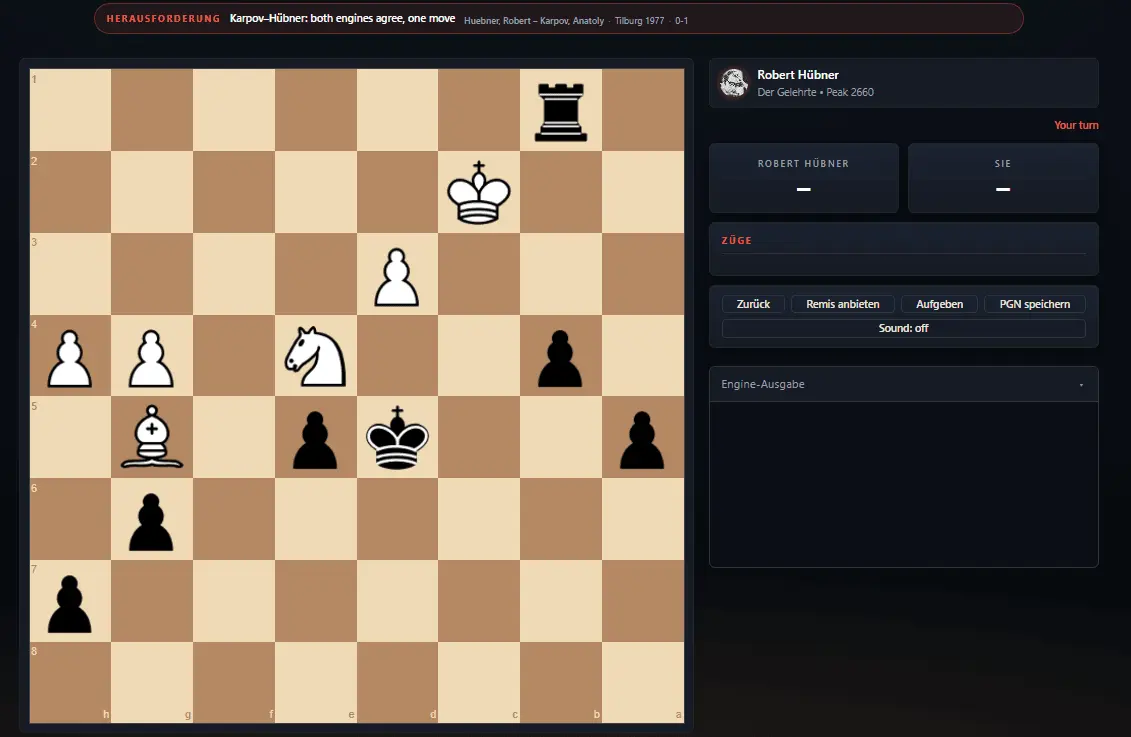Screen dimensions: 1131x737
Task: Click the empty square c5 next to black king
Action: pyautogui.click(x=479, y=437)
